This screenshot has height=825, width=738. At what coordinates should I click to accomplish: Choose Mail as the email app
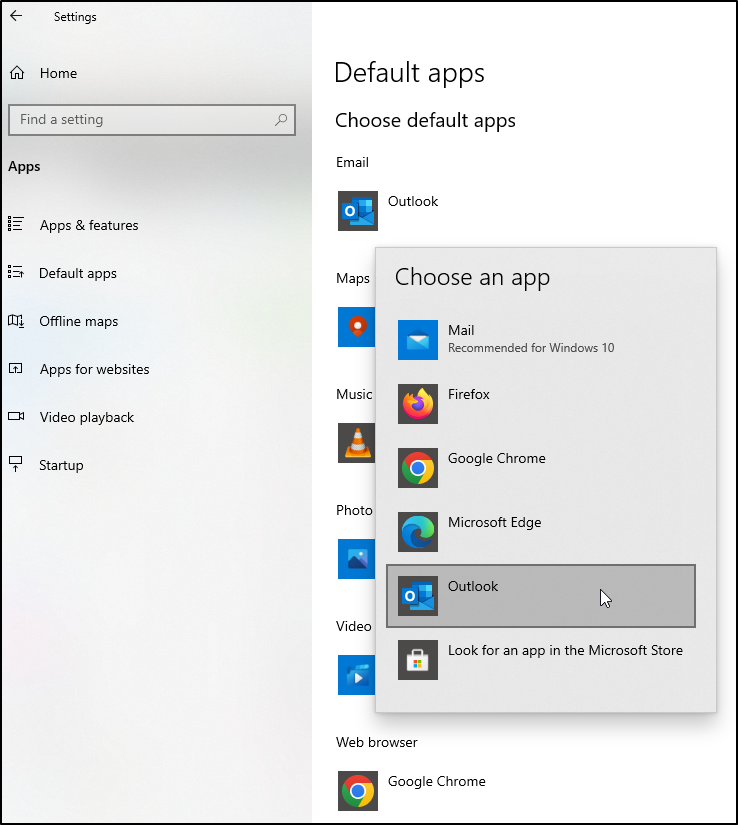[541, 340]
